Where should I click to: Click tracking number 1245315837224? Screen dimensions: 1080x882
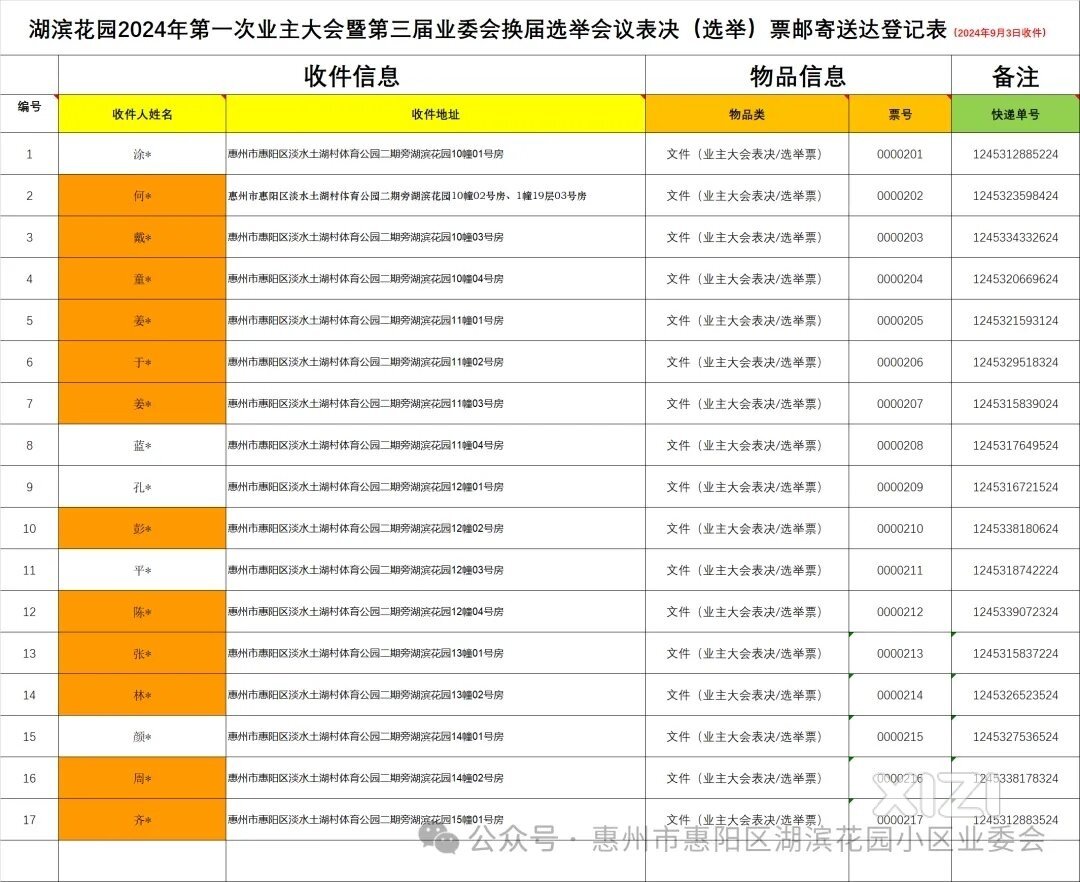coord(1015,653)
